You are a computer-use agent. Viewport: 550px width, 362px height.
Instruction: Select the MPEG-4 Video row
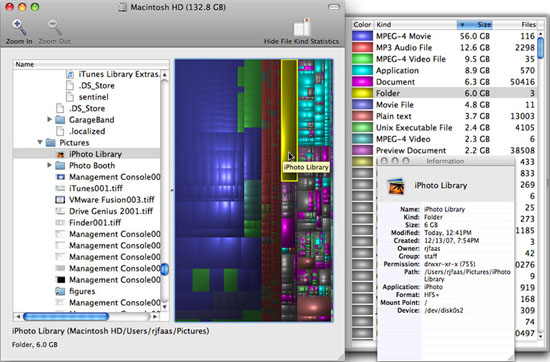click(444, 139)
